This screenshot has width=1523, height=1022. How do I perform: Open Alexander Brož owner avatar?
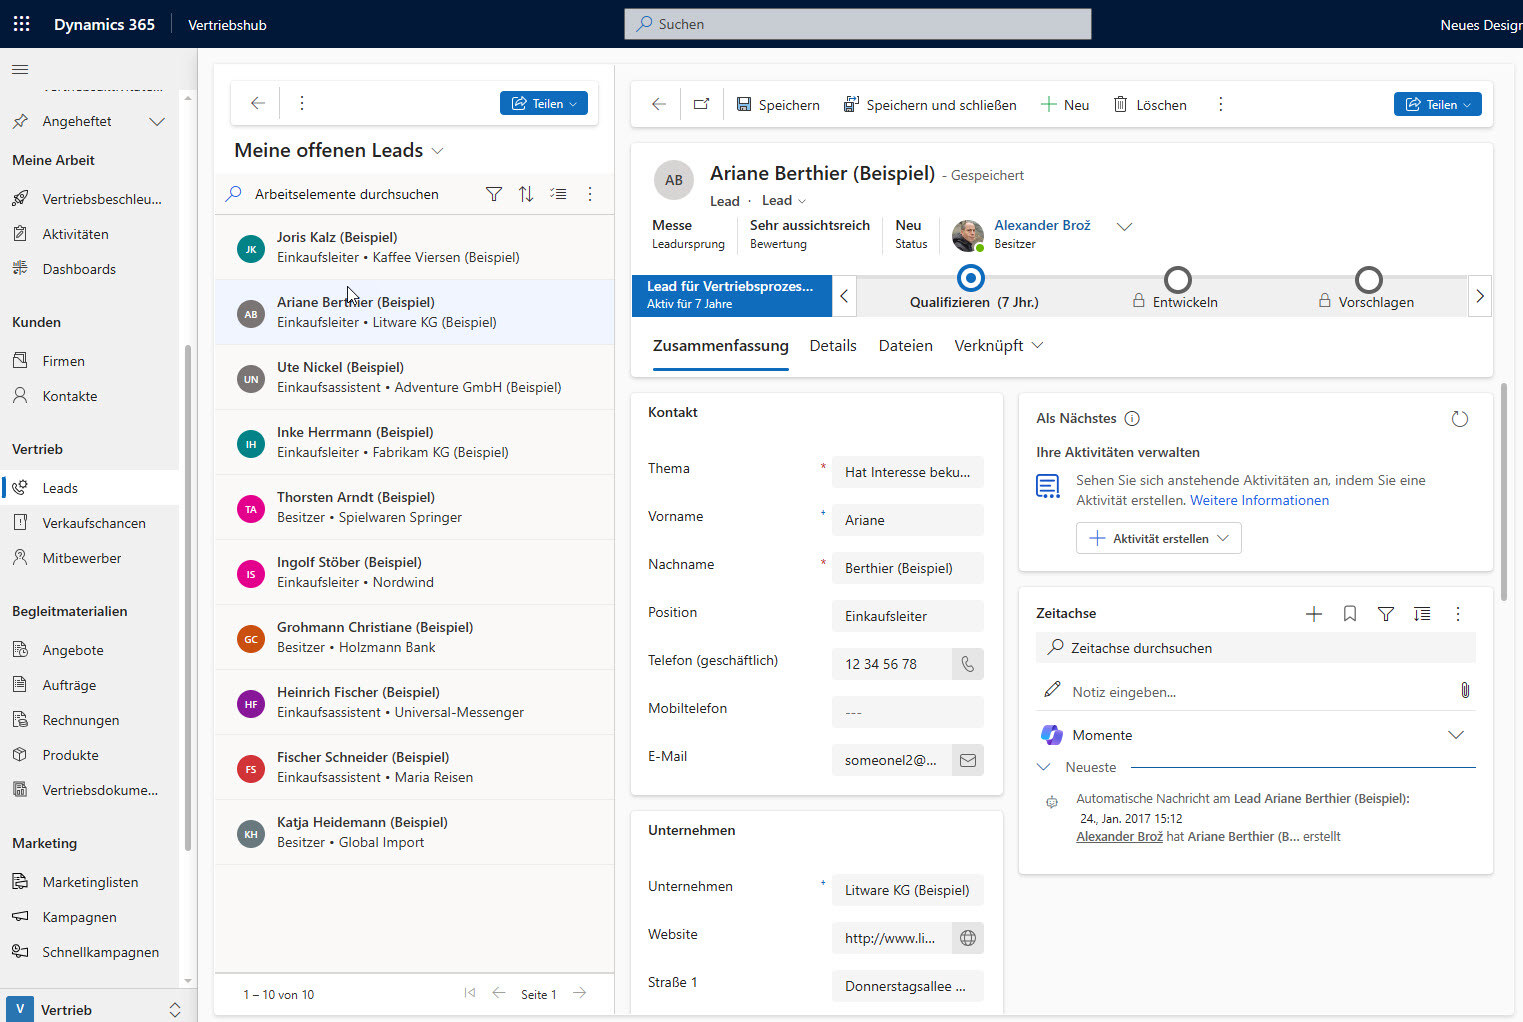[967, 235]
